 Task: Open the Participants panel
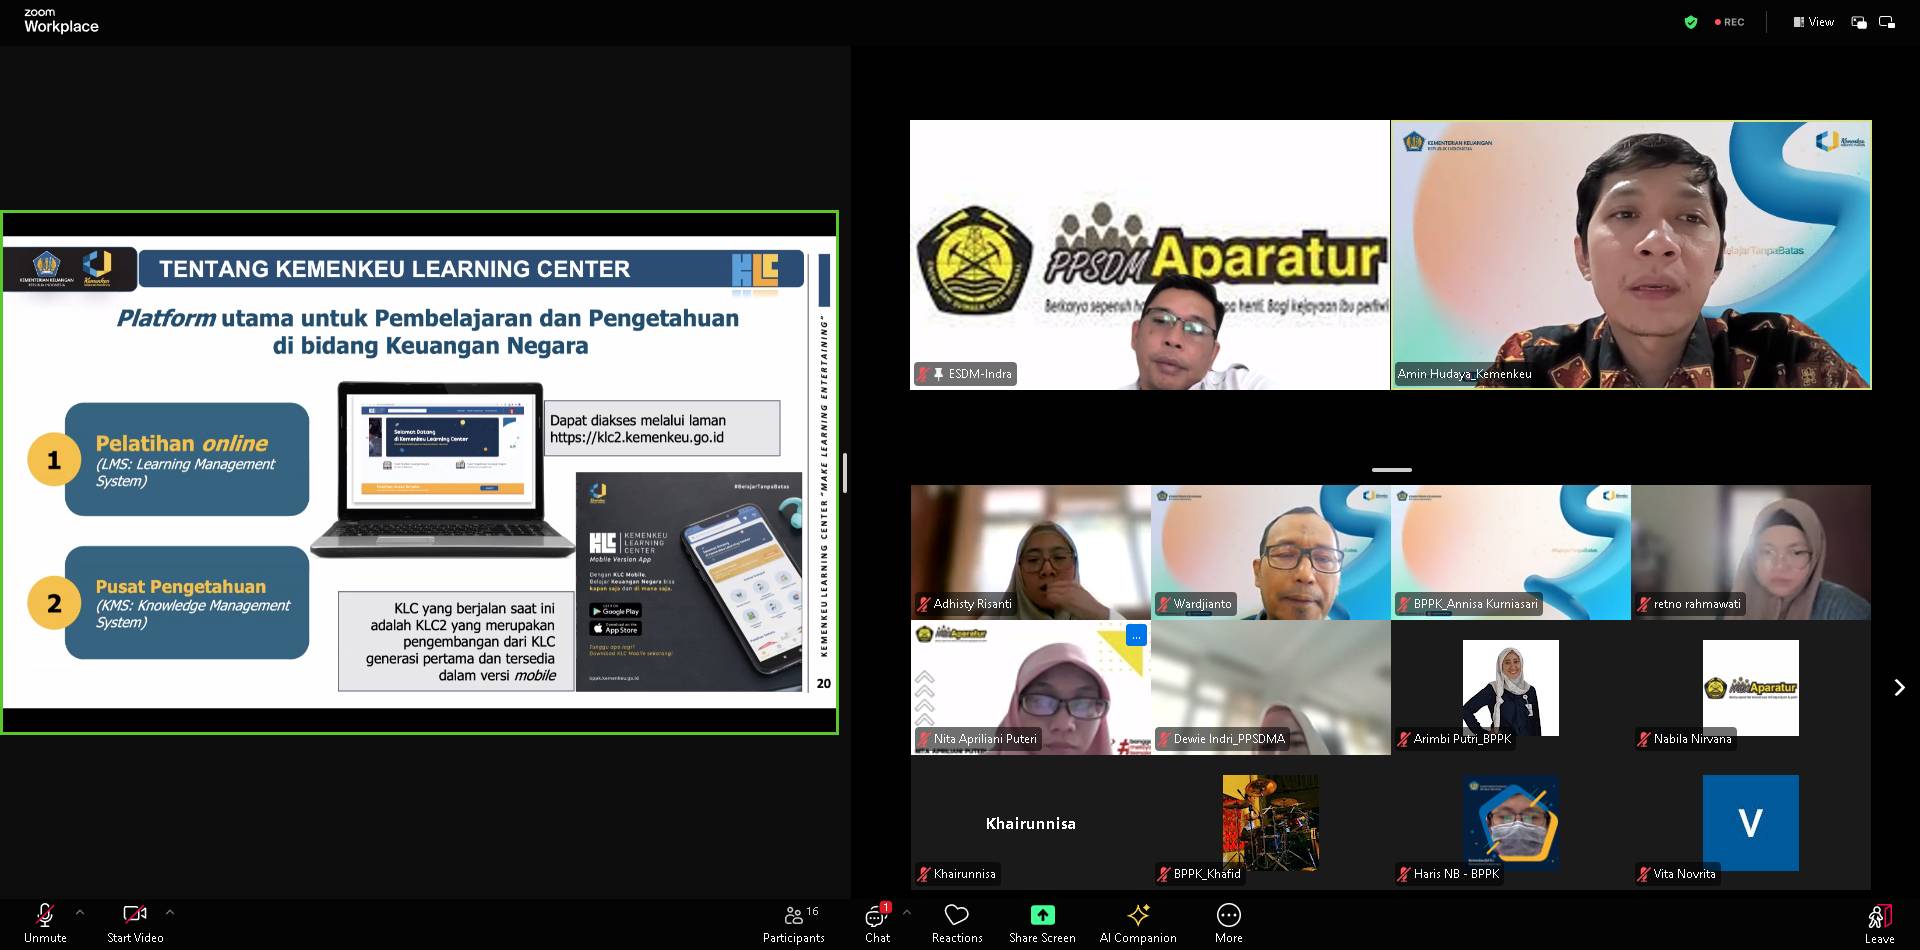[793, 922]
